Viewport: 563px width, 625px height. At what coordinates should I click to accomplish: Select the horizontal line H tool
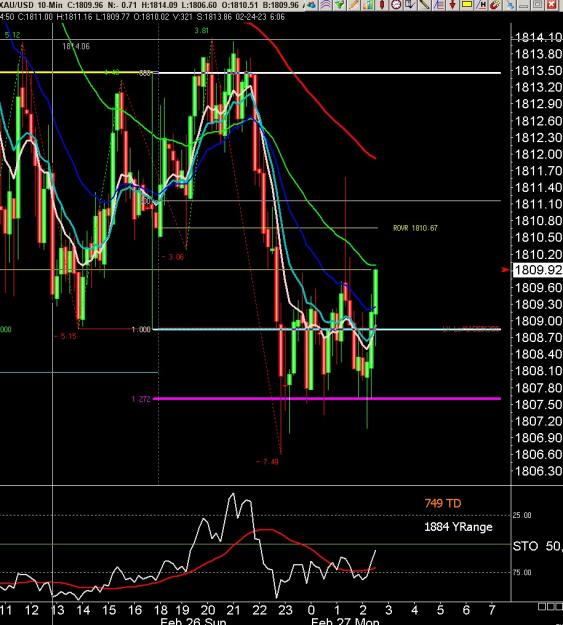click(480, 4)
